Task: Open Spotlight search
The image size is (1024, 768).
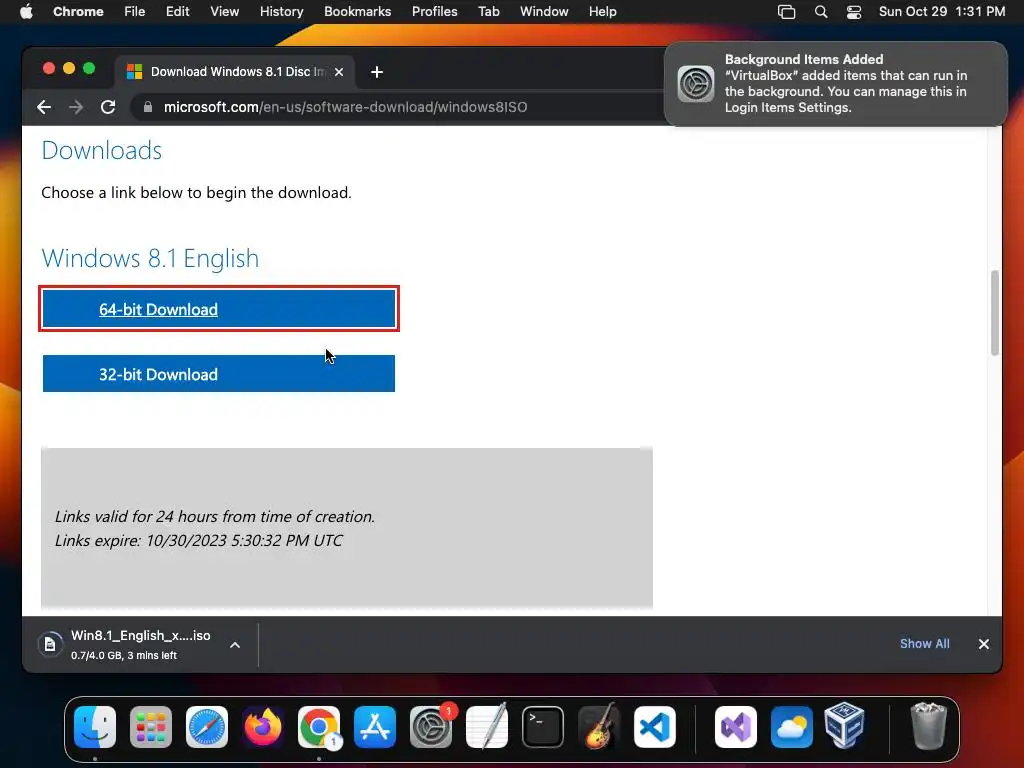Action: [x=821, y=12]
